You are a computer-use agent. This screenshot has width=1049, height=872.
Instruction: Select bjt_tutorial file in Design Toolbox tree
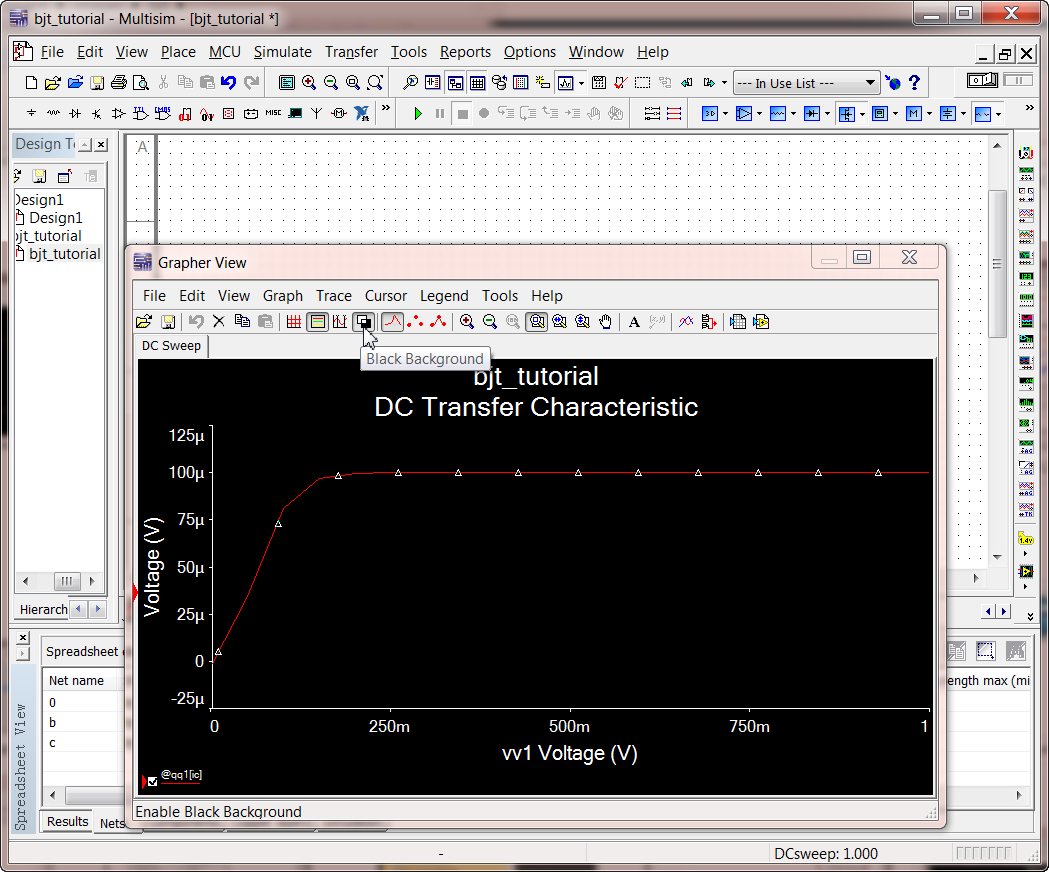coord(64,254)
